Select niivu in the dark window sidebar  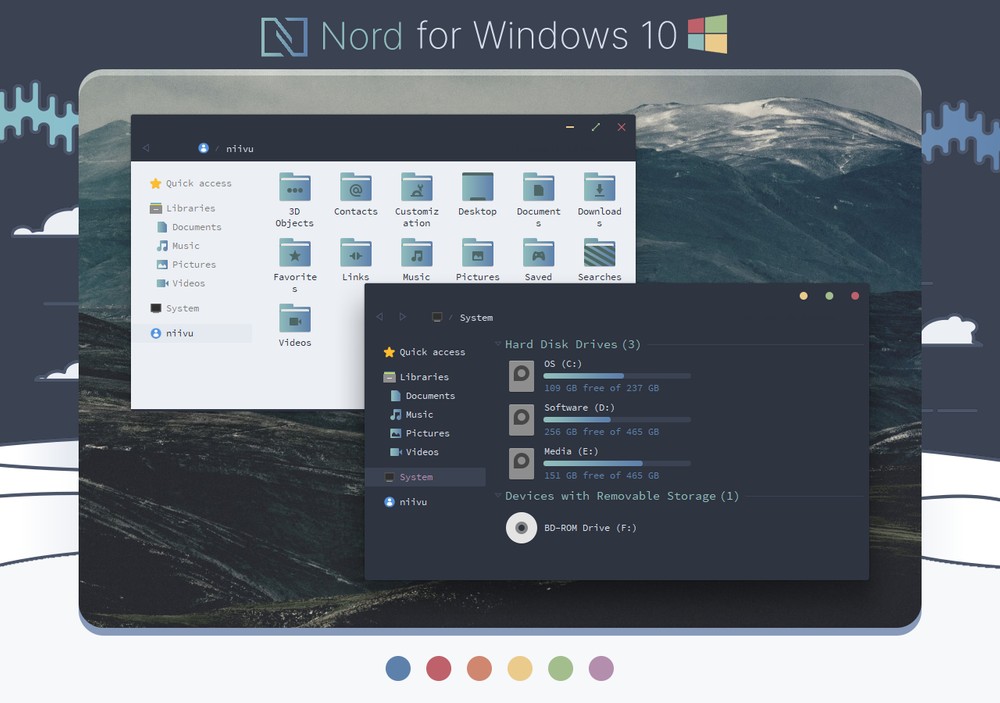click(413, 502)
